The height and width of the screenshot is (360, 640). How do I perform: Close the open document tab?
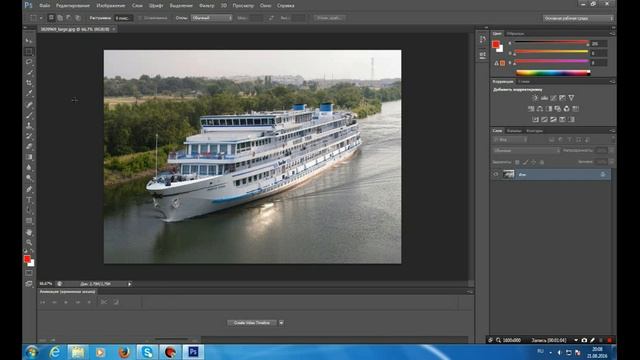pyautogui.click(x=114, y=29)
